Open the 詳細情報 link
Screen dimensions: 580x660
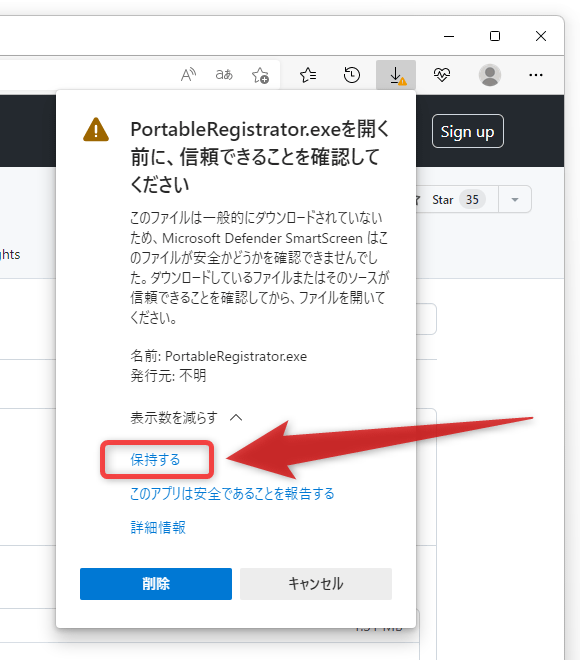(158, 527)
